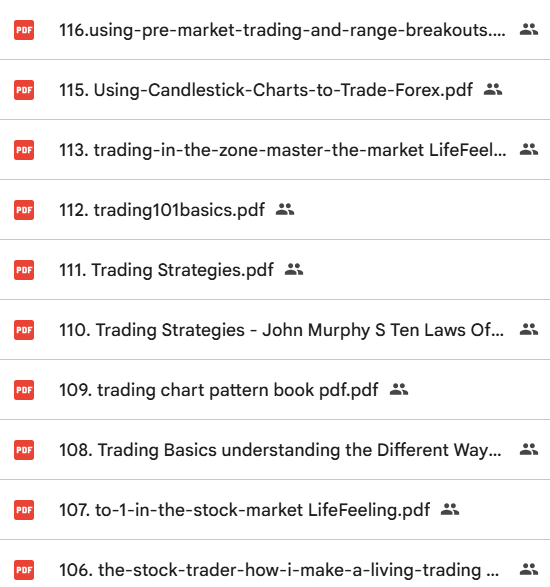Click PDF icon for 116.using-pre-market-trading file
This screenshot has height=587, width=550.
pos(24,30)
